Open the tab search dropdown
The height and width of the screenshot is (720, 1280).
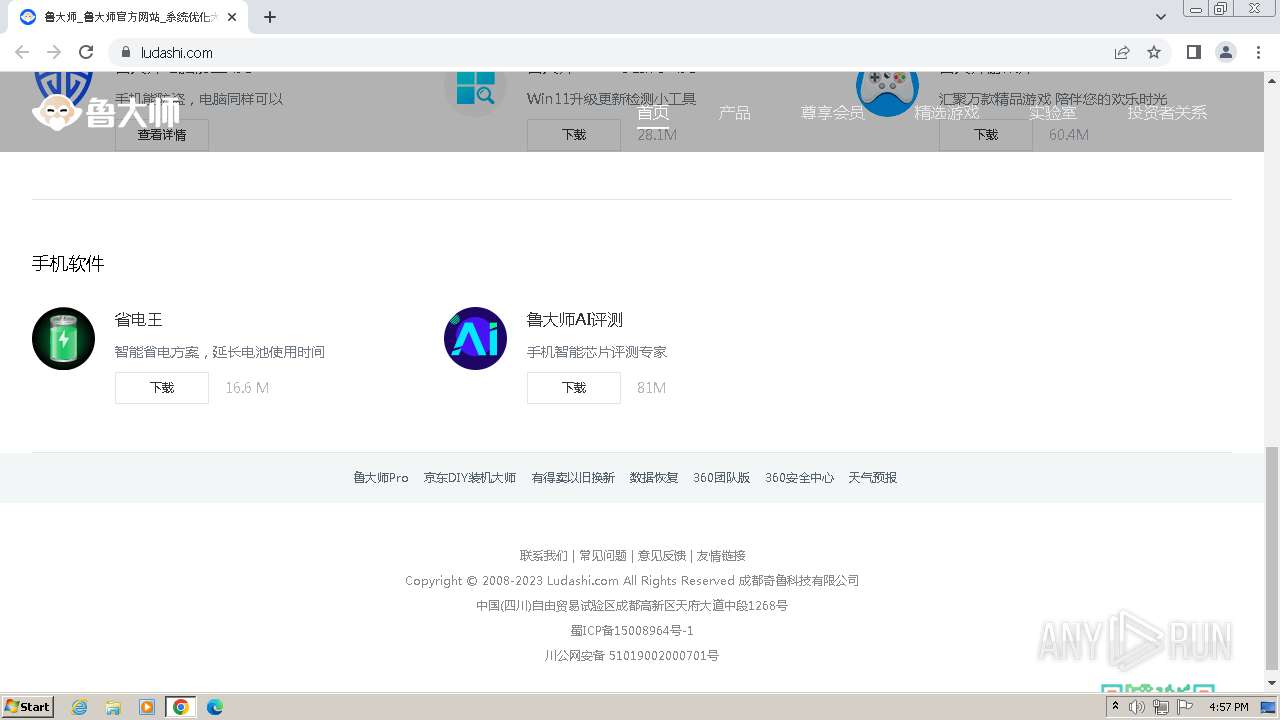1160,17
